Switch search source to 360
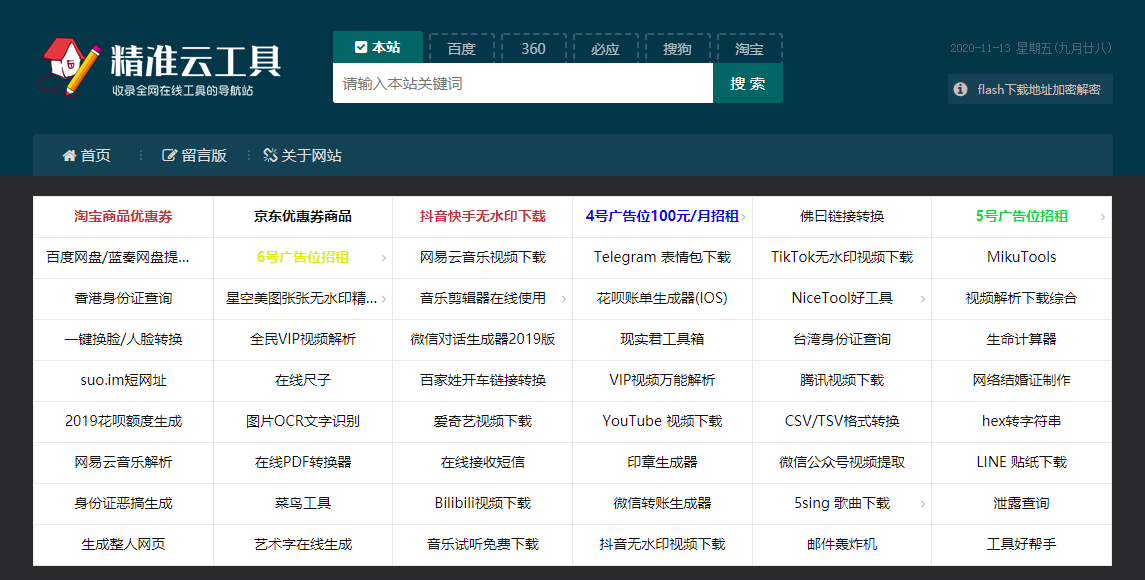Screen dimensions: 1145x580 533,48
